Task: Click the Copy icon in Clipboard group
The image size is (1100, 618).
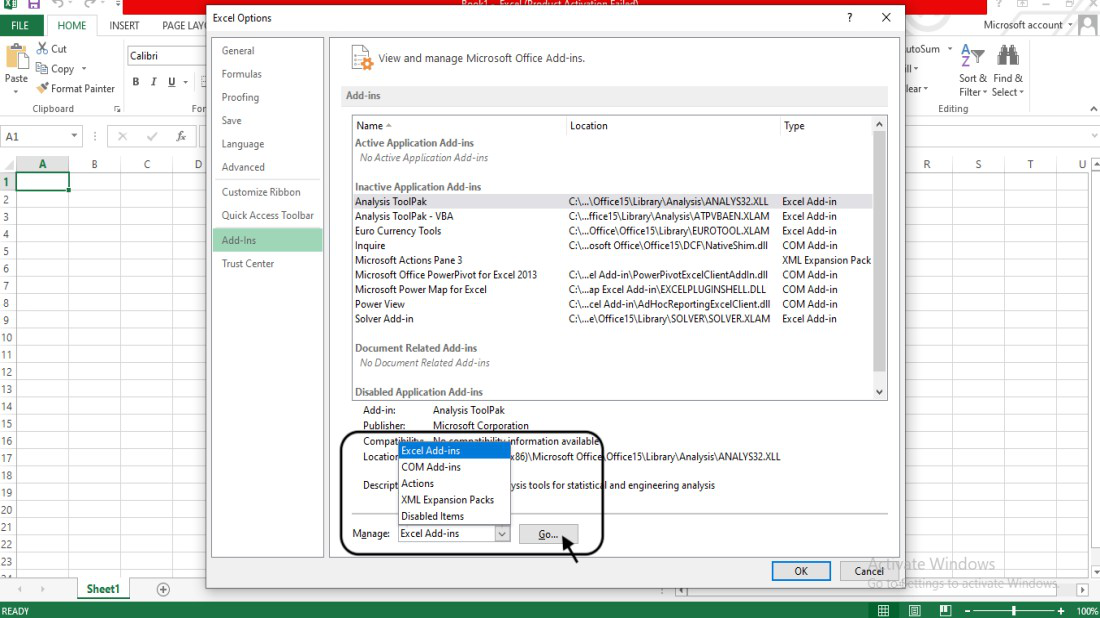Action: pyautogui.click(x=42, y=68)
